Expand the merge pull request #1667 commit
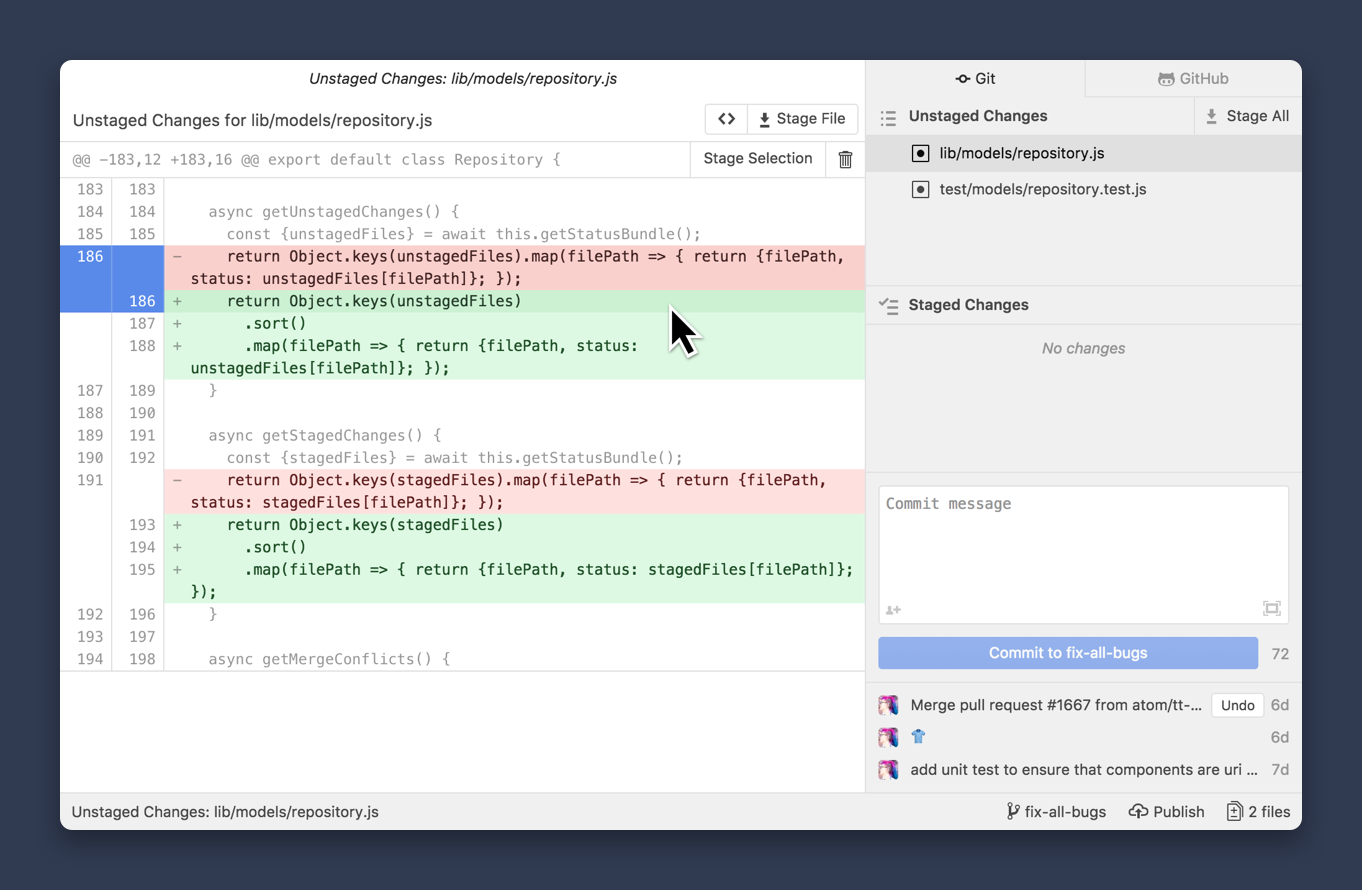1362x890 pixels. pos(1055,705)
